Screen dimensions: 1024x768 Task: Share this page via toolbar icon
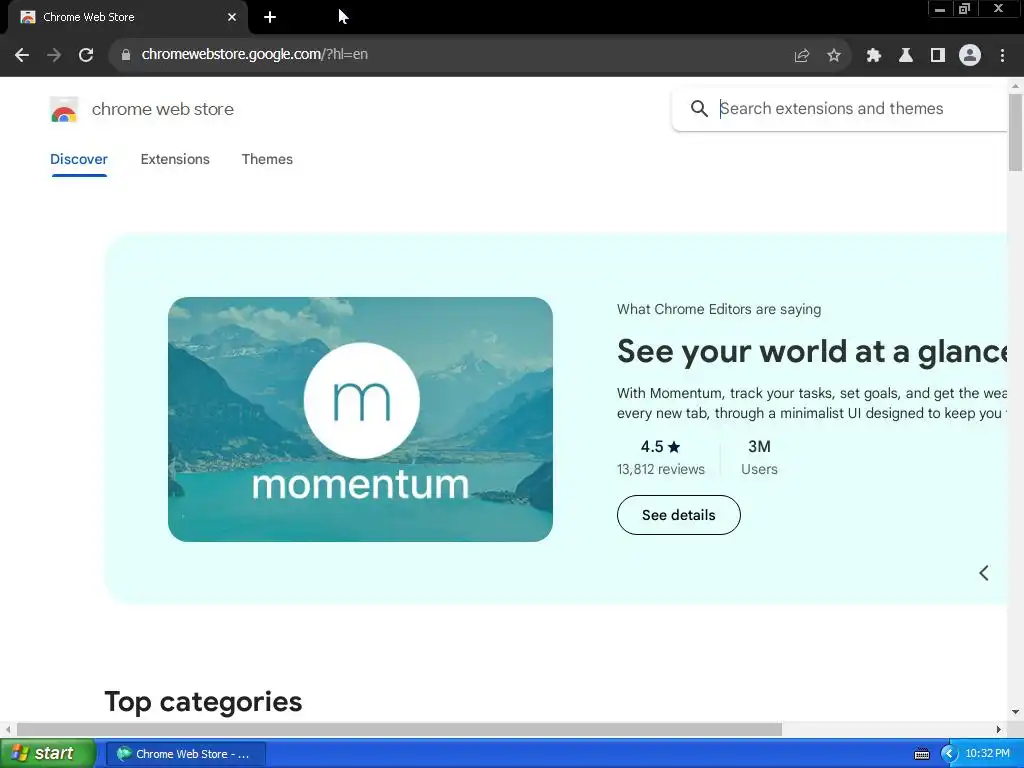click(x=802, y=56)
